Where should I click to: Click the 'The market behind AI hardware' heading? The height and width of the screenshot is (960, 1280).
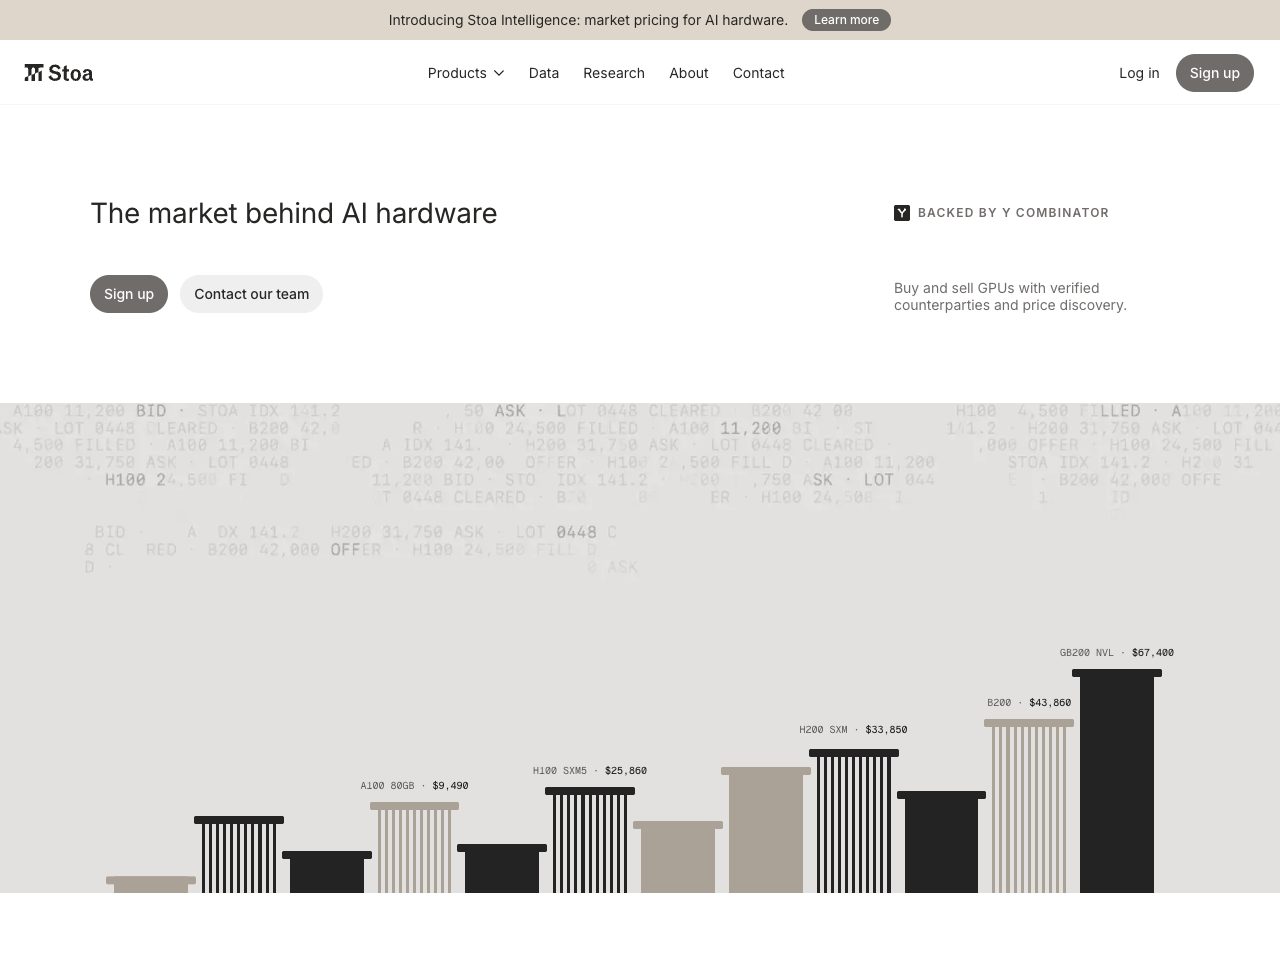click(x=294, y=213)
